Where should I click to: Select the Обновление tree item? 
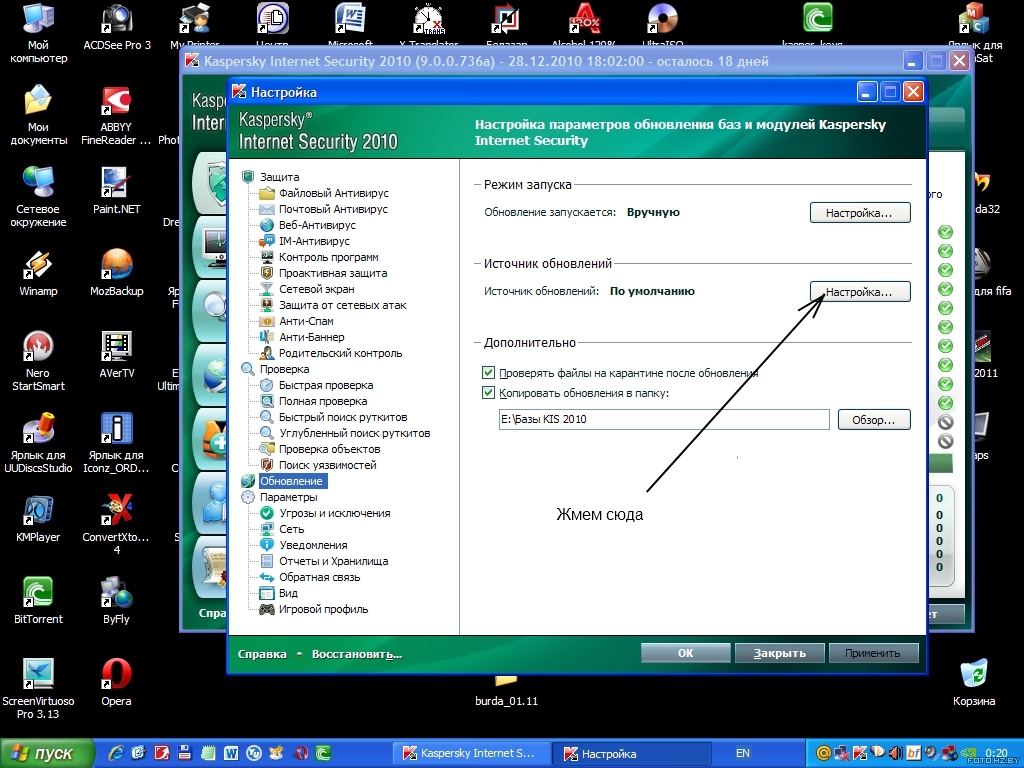pos(291,481)
